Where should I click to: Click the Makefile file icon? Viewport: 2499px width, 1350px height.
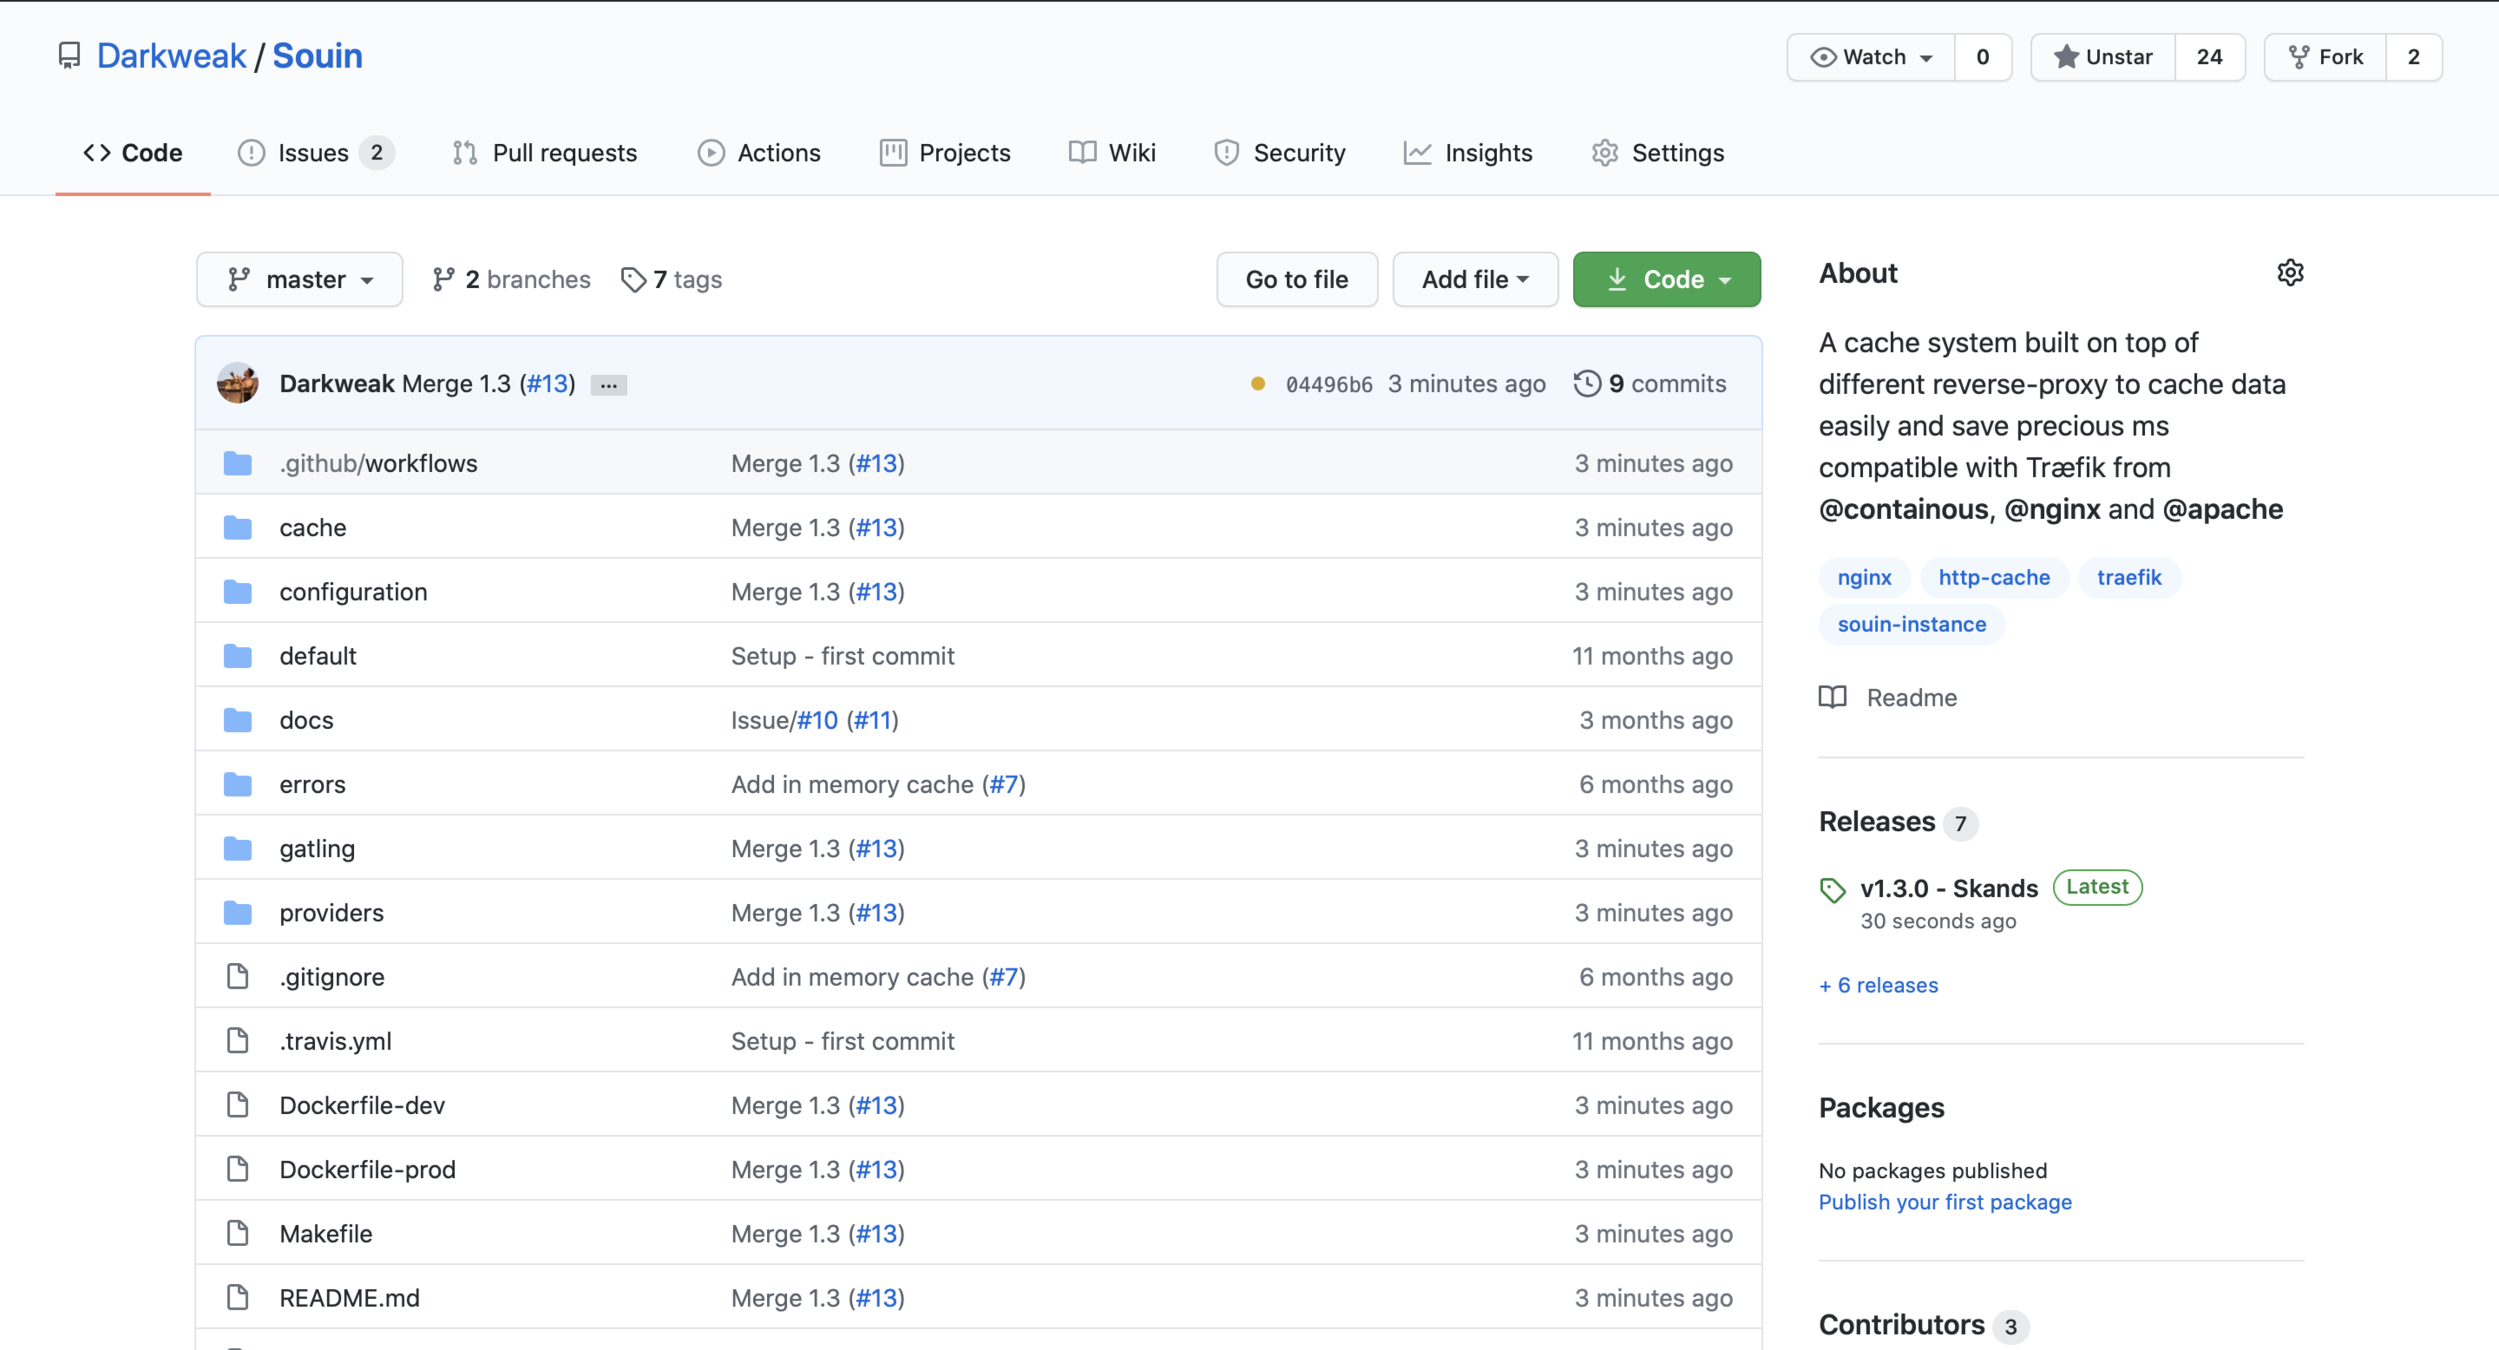click(x=238, y=1233)
